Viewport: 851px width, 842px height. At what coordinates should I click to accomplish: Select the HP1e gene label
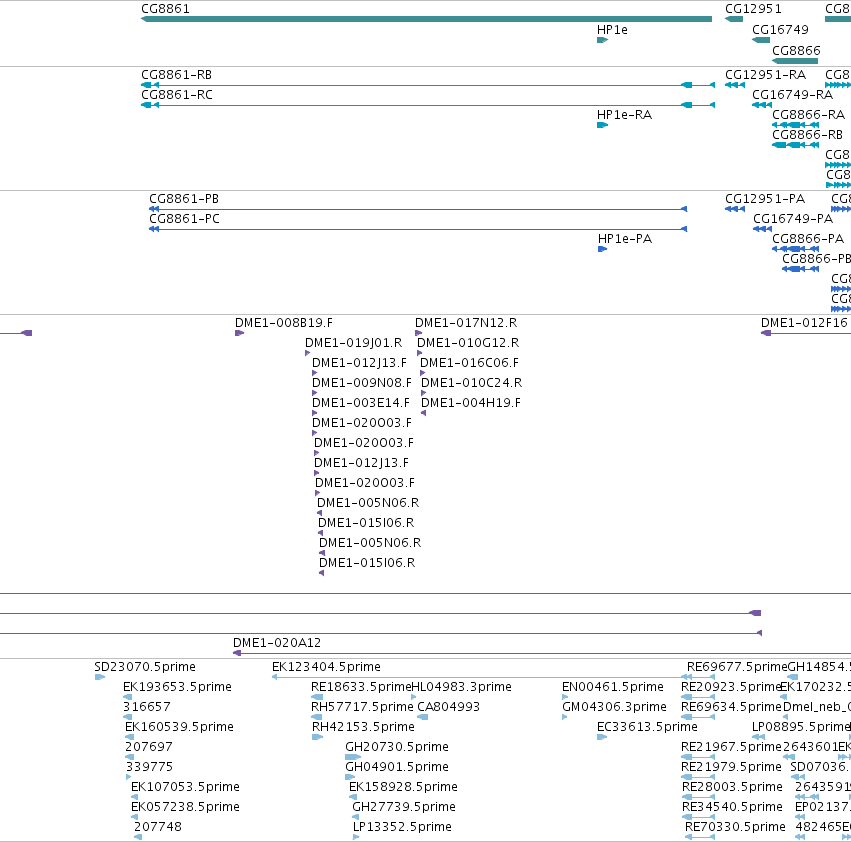pos(612,30)
